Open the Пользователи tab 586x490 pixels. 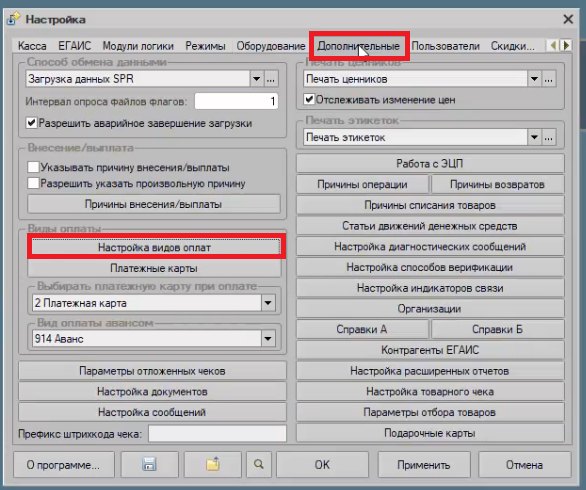coord(445,46)
